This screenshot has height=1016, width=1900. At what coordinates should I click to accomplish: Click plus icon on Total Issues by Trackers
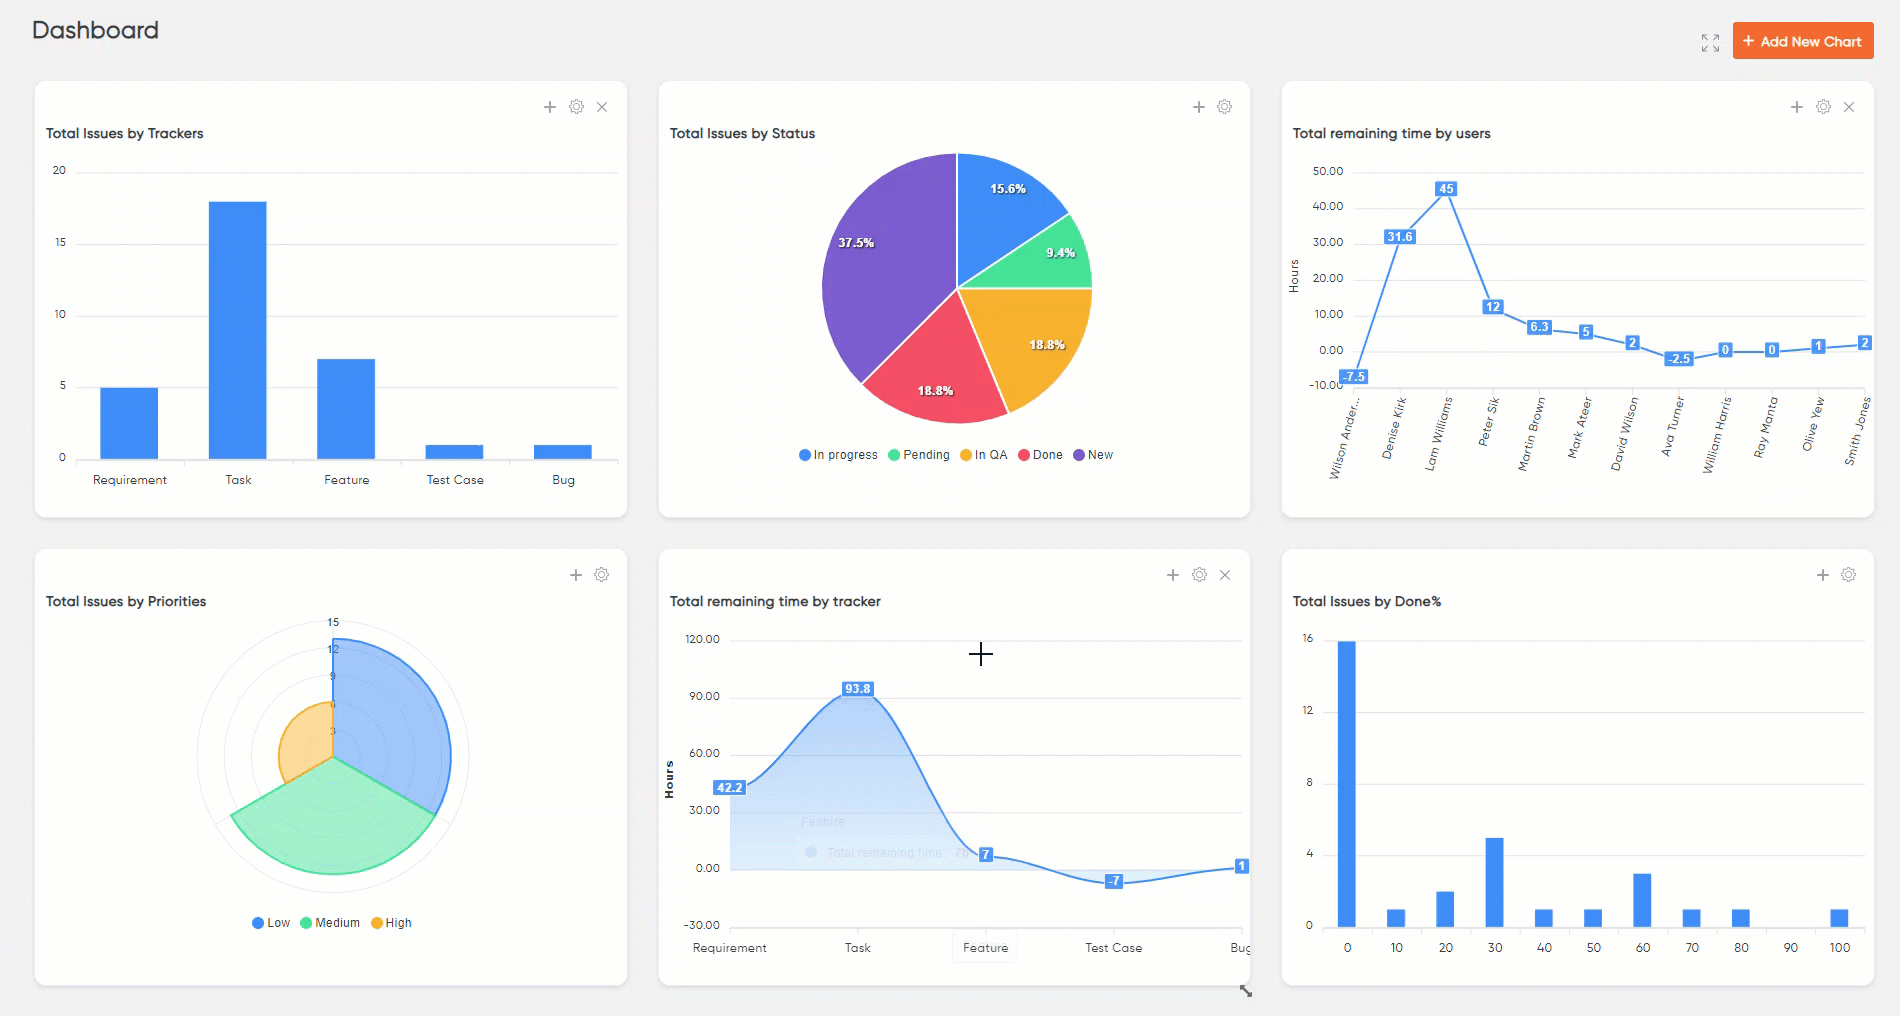point(550,107)
